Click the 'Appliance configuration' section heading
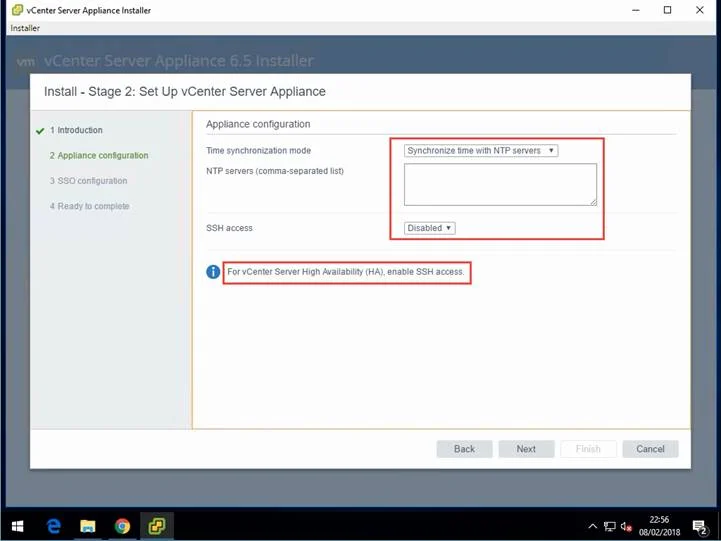Image resolution: width=721 pixels, height=541 pixels. point(258,124)
